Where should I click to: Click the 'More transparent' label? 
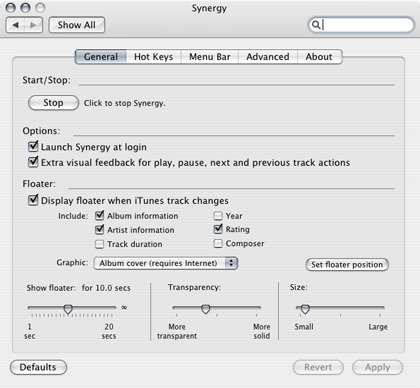pyautogui.click(x=177, y=331)
